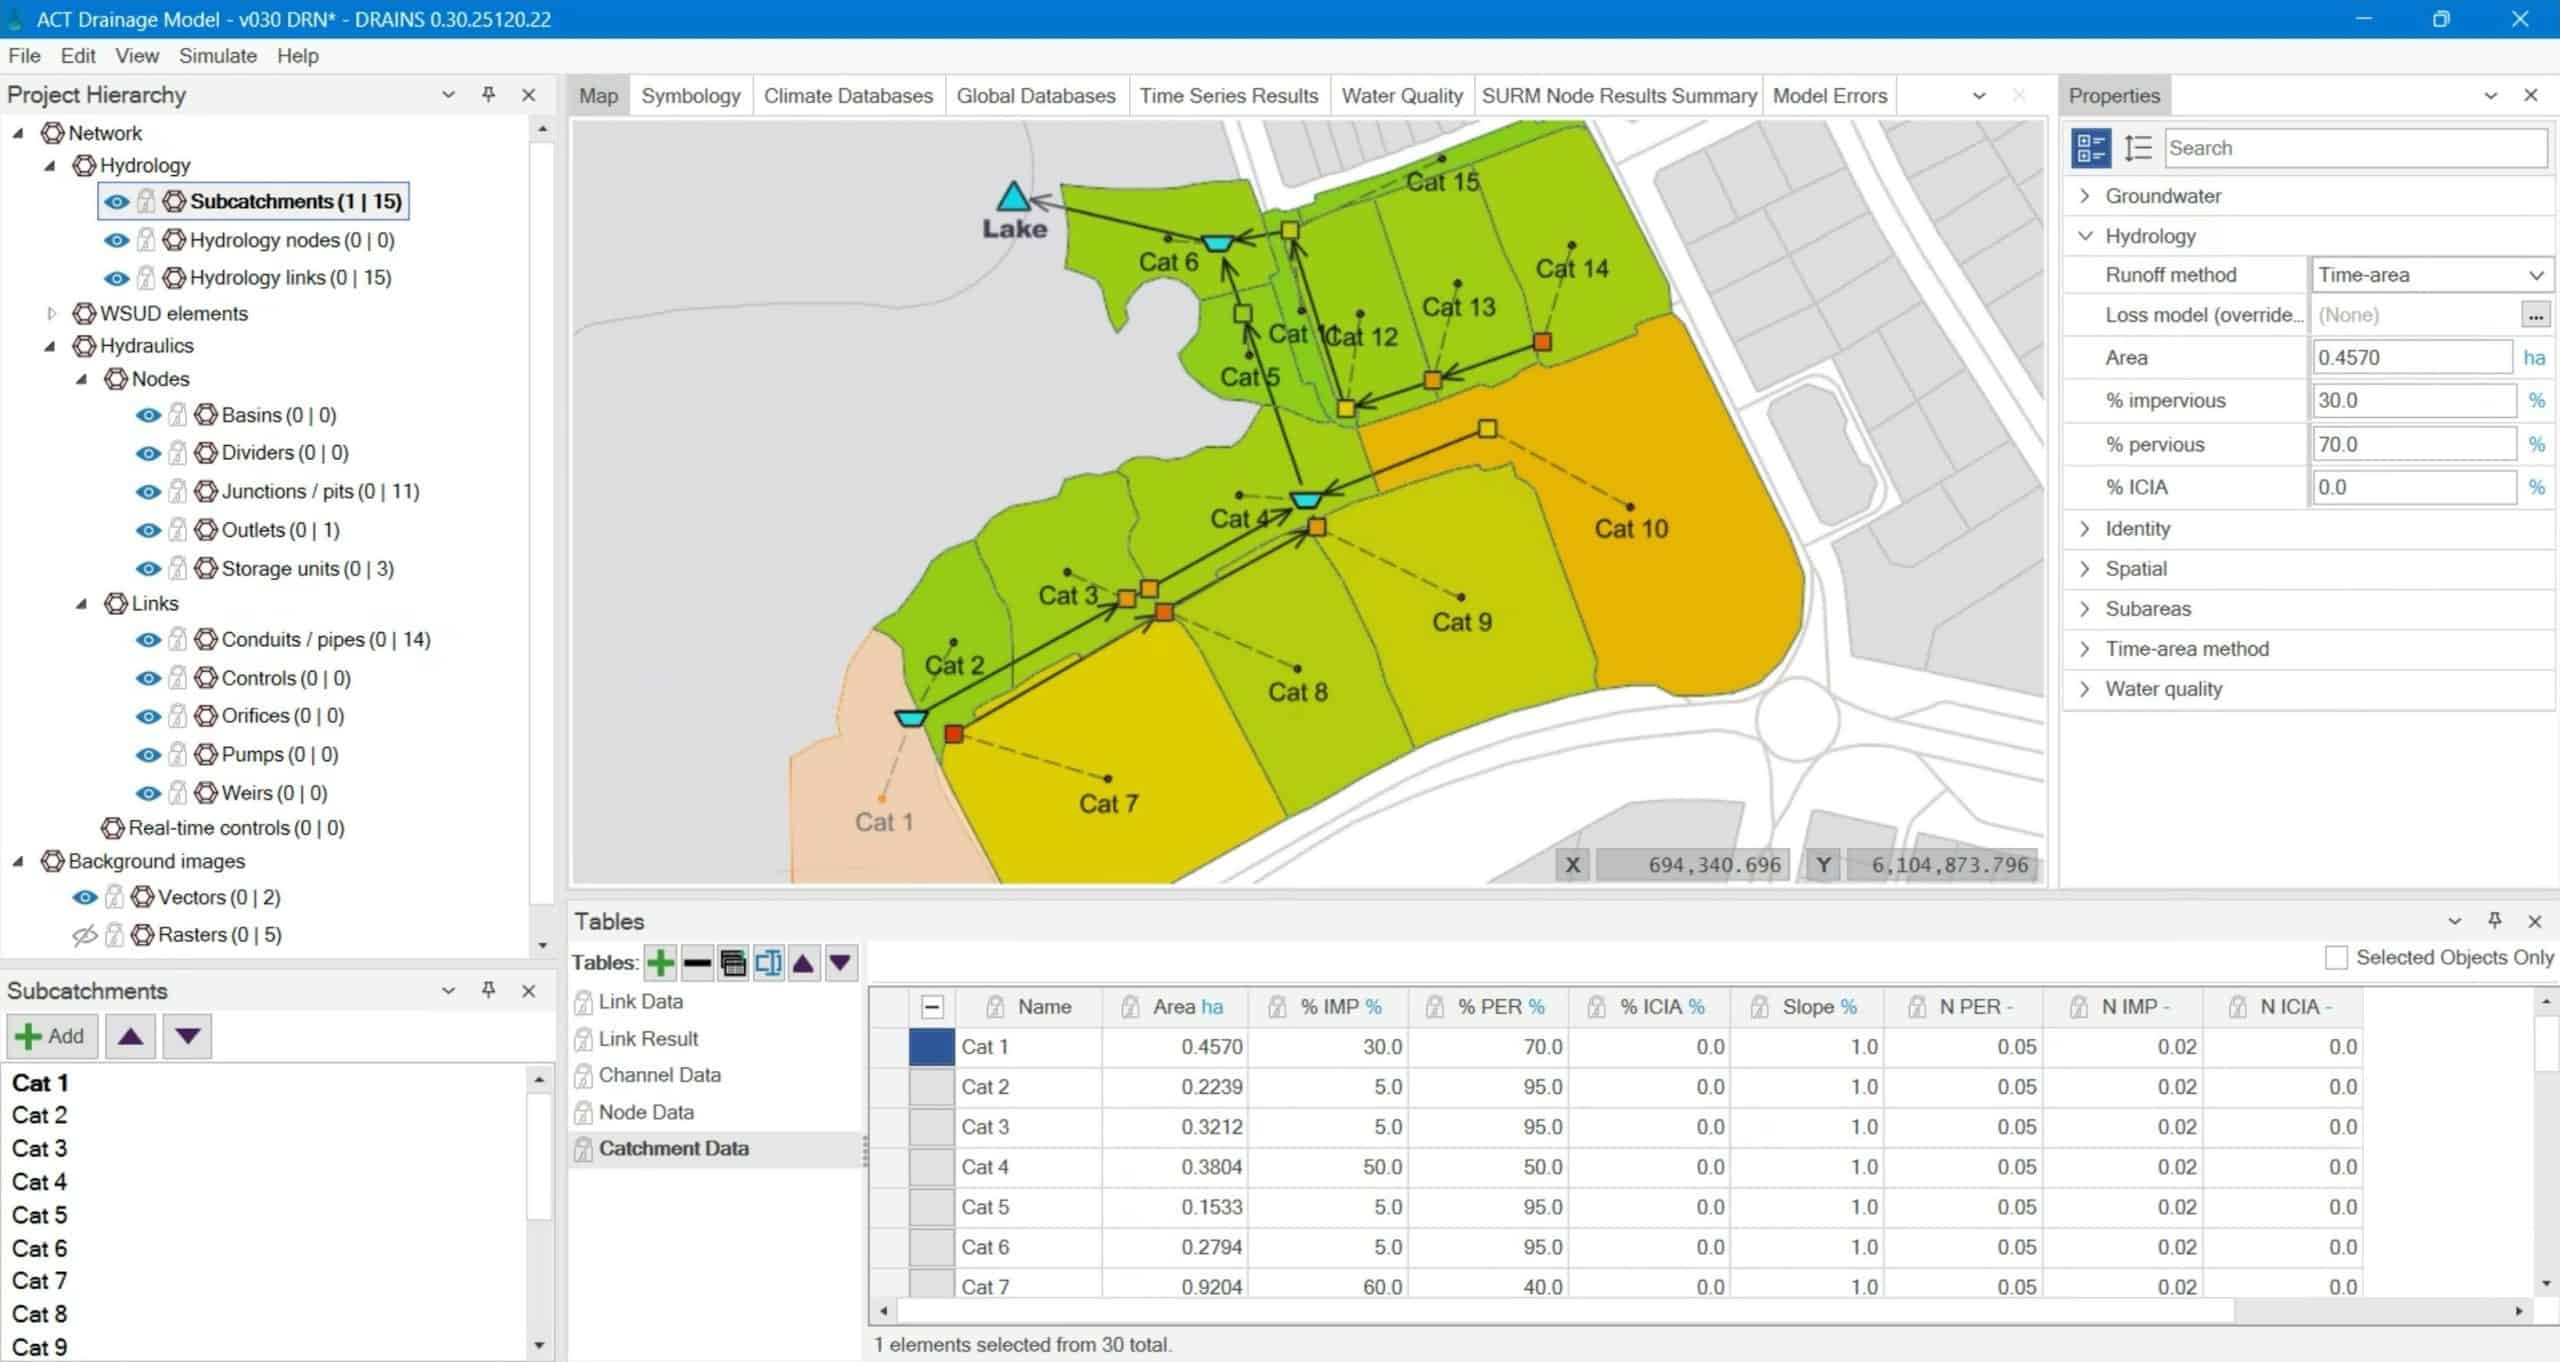Click the lock icon on Name column header
This screenshot has width=2560, height=1362.
point(995,1007)
